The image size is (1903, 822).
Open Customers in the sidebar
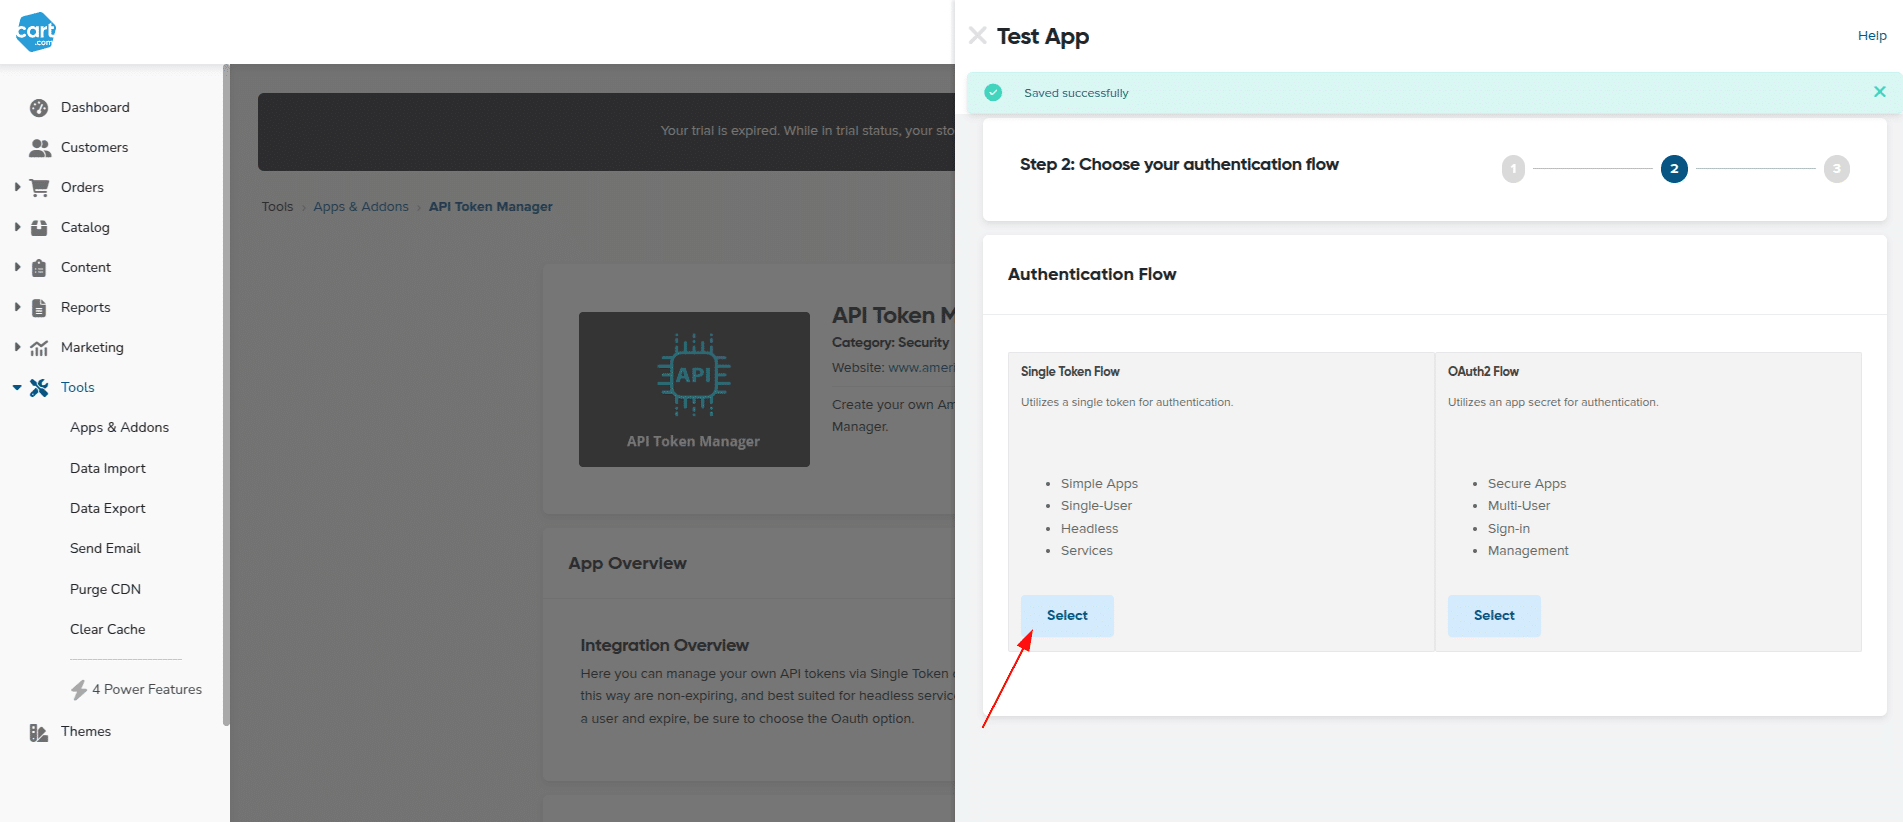pos(94,147)
